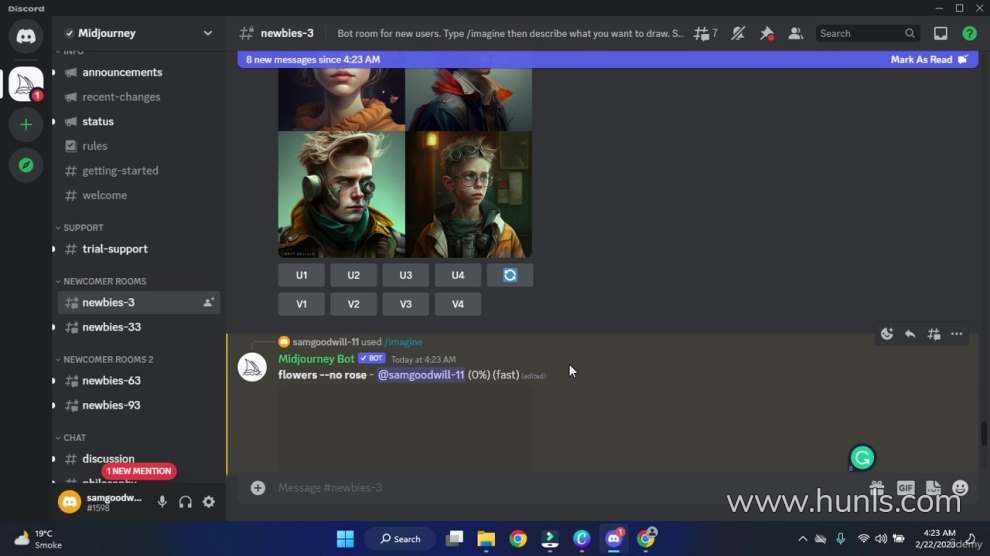The width and height of the screenshot is (990, 556).
Task: Click the /imagine command link
Action: (x=403, y=342)
